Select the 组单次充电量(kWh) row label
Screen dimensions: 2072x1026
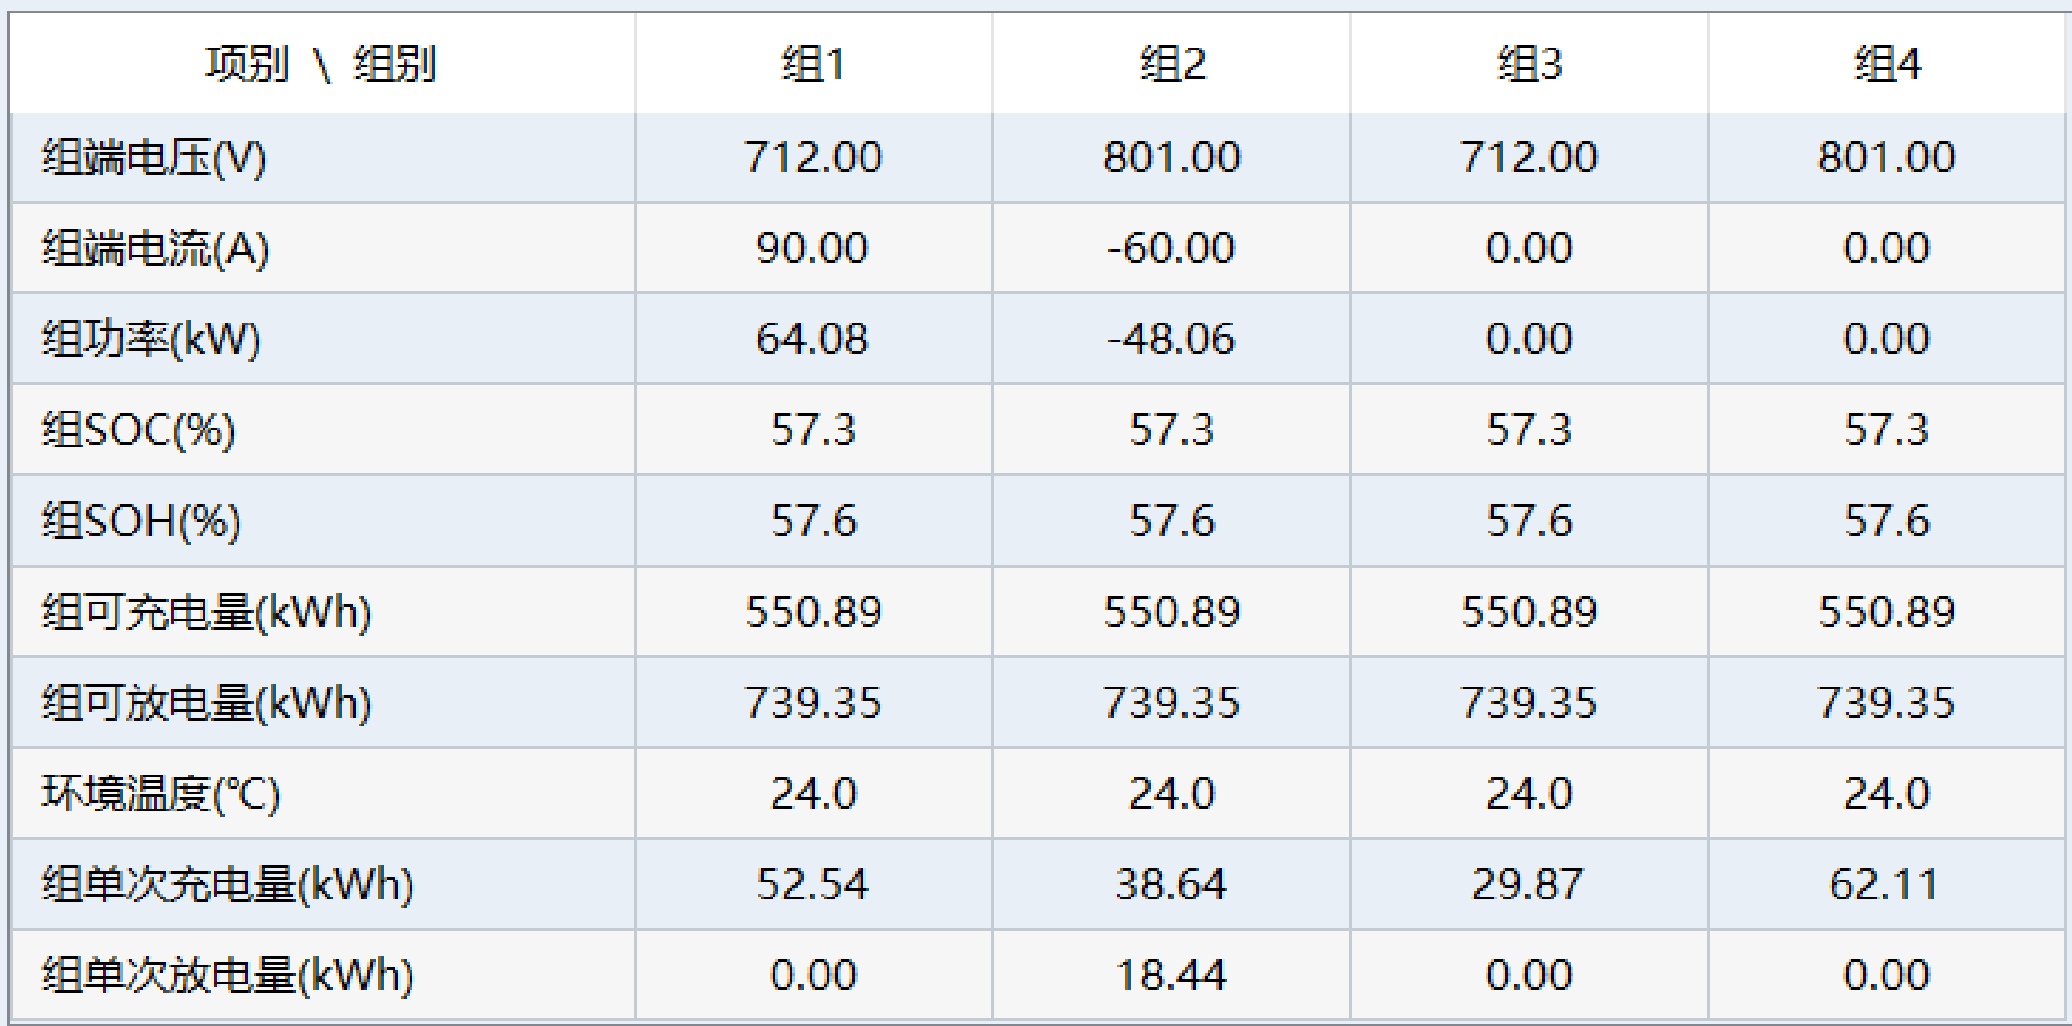pyautogui.click(x=227, y=885)
